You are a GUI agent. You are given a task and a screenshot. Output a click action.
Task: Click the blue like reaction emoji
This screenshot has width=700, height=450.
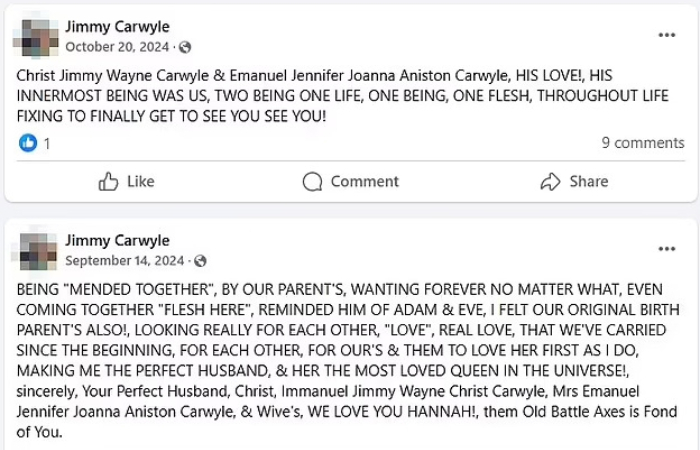(x=27, y=143)
